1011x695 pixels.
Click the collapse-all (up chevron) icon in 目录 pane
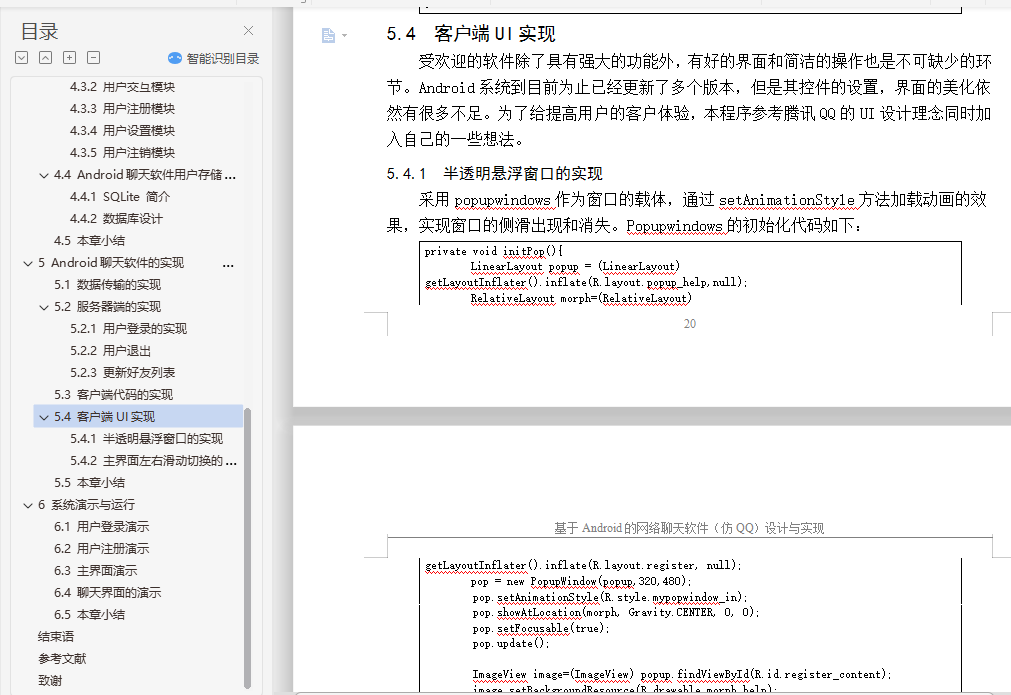(x=45, y=57)
